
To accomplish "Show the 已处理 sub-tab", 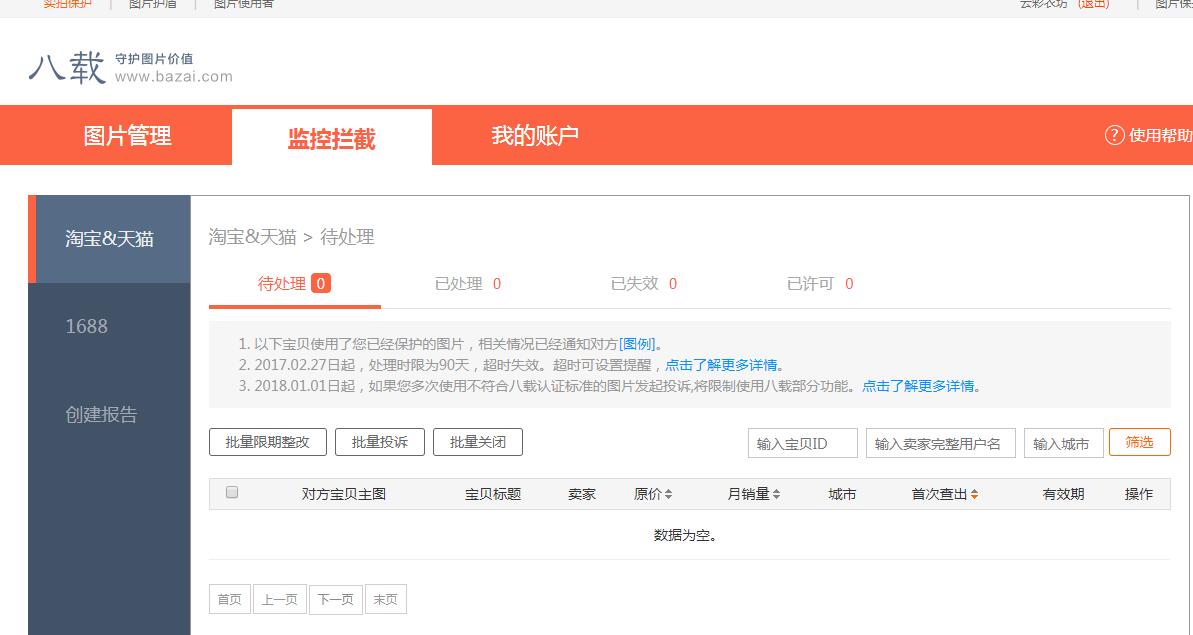I will 467,284.
